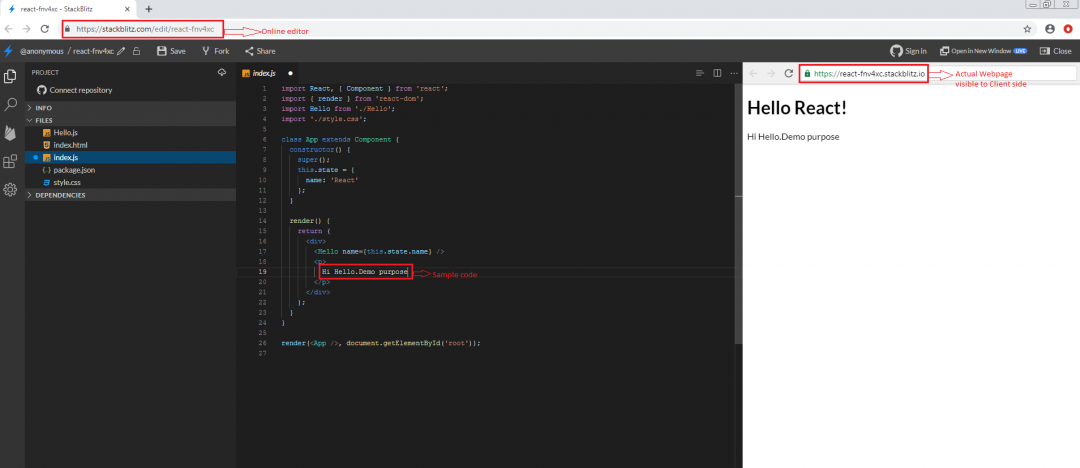Viewport: 1080px width, 468px height.
Task: Collapse the FILES section
Action: (x=44, y=120)
